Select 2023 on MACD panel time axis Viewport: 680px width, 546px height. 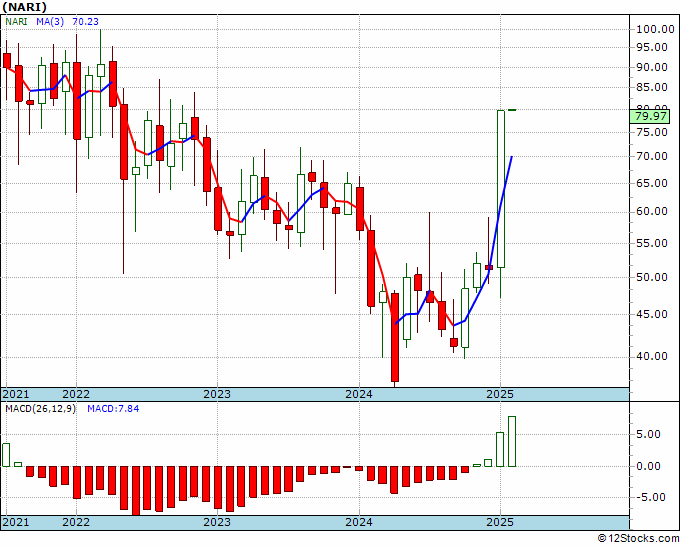(217, 522)
